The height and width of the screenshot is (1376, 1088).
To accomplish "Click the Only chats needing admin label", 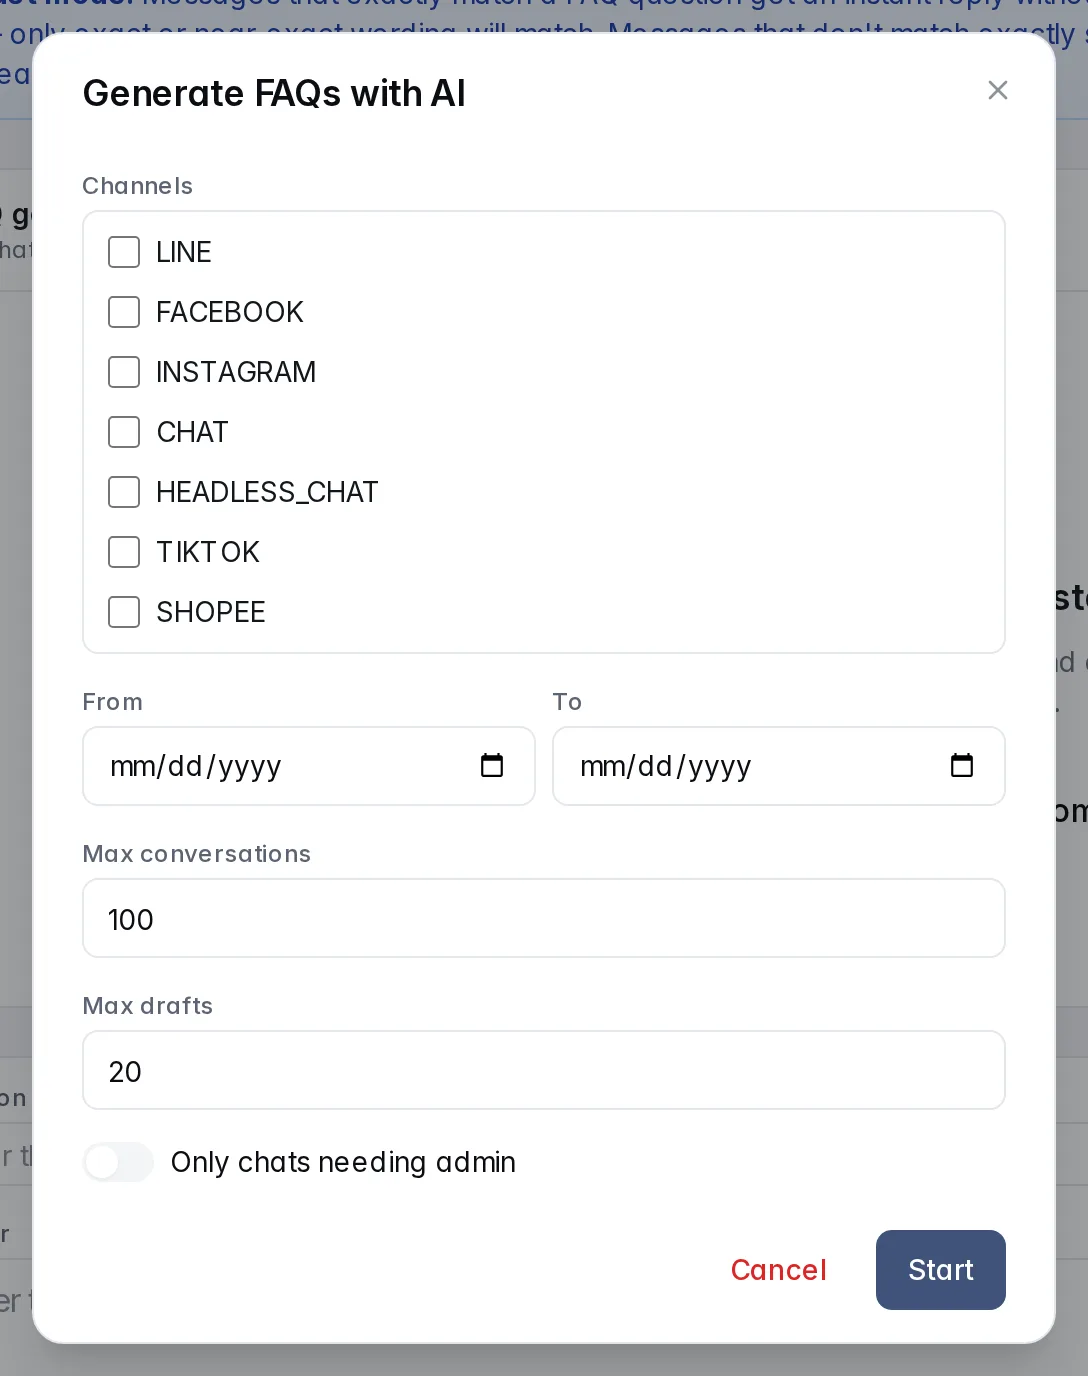I will click(x=343, y=1162).
